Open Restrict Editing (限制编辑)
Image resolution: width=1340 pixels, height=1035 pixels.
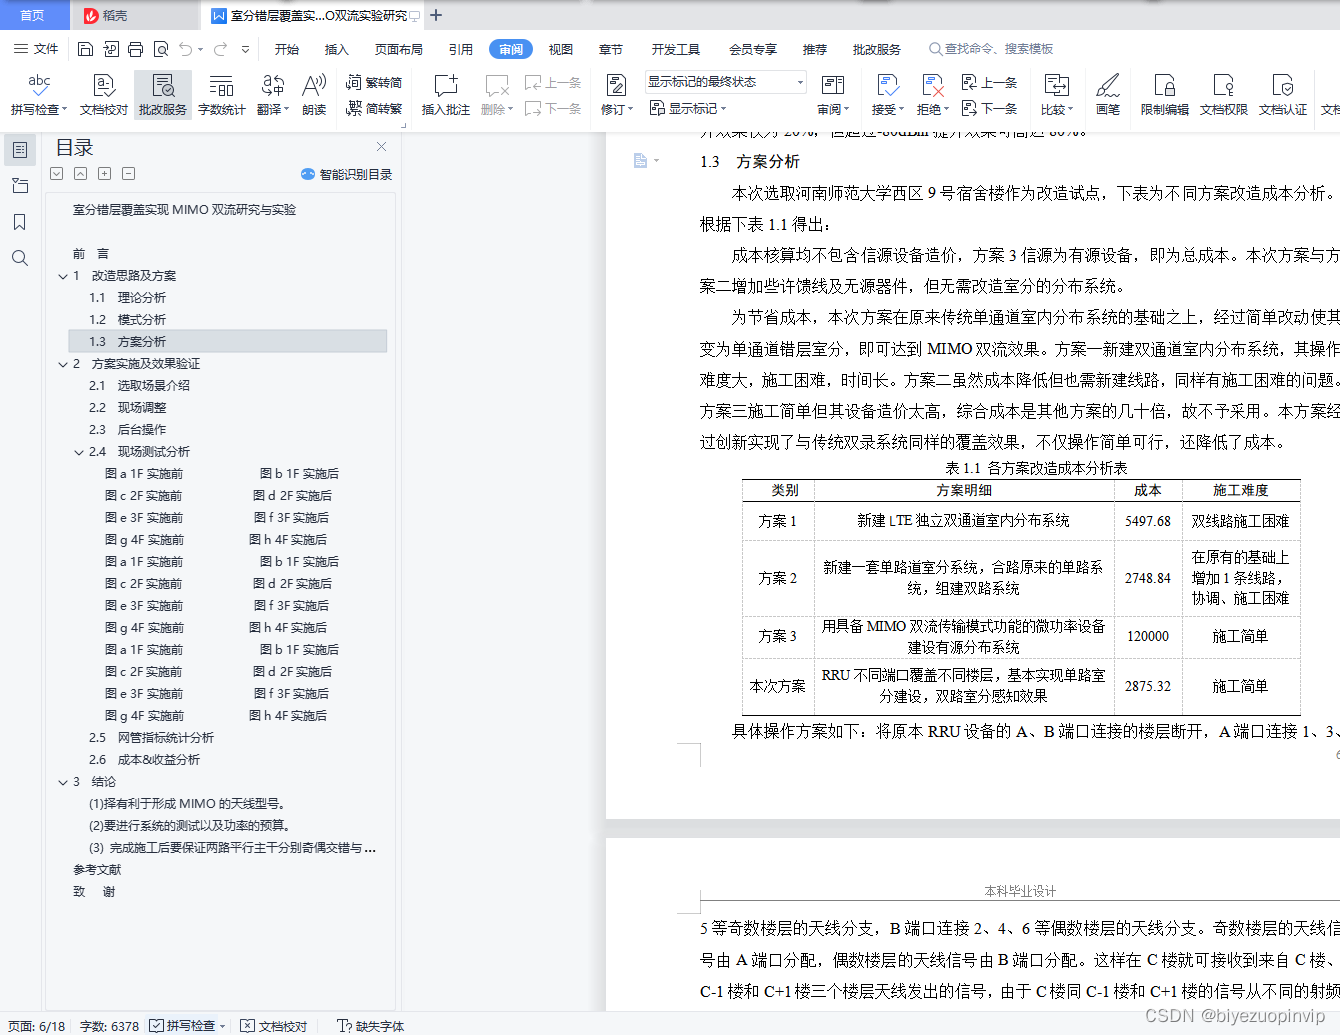[x=1165, y=95]
